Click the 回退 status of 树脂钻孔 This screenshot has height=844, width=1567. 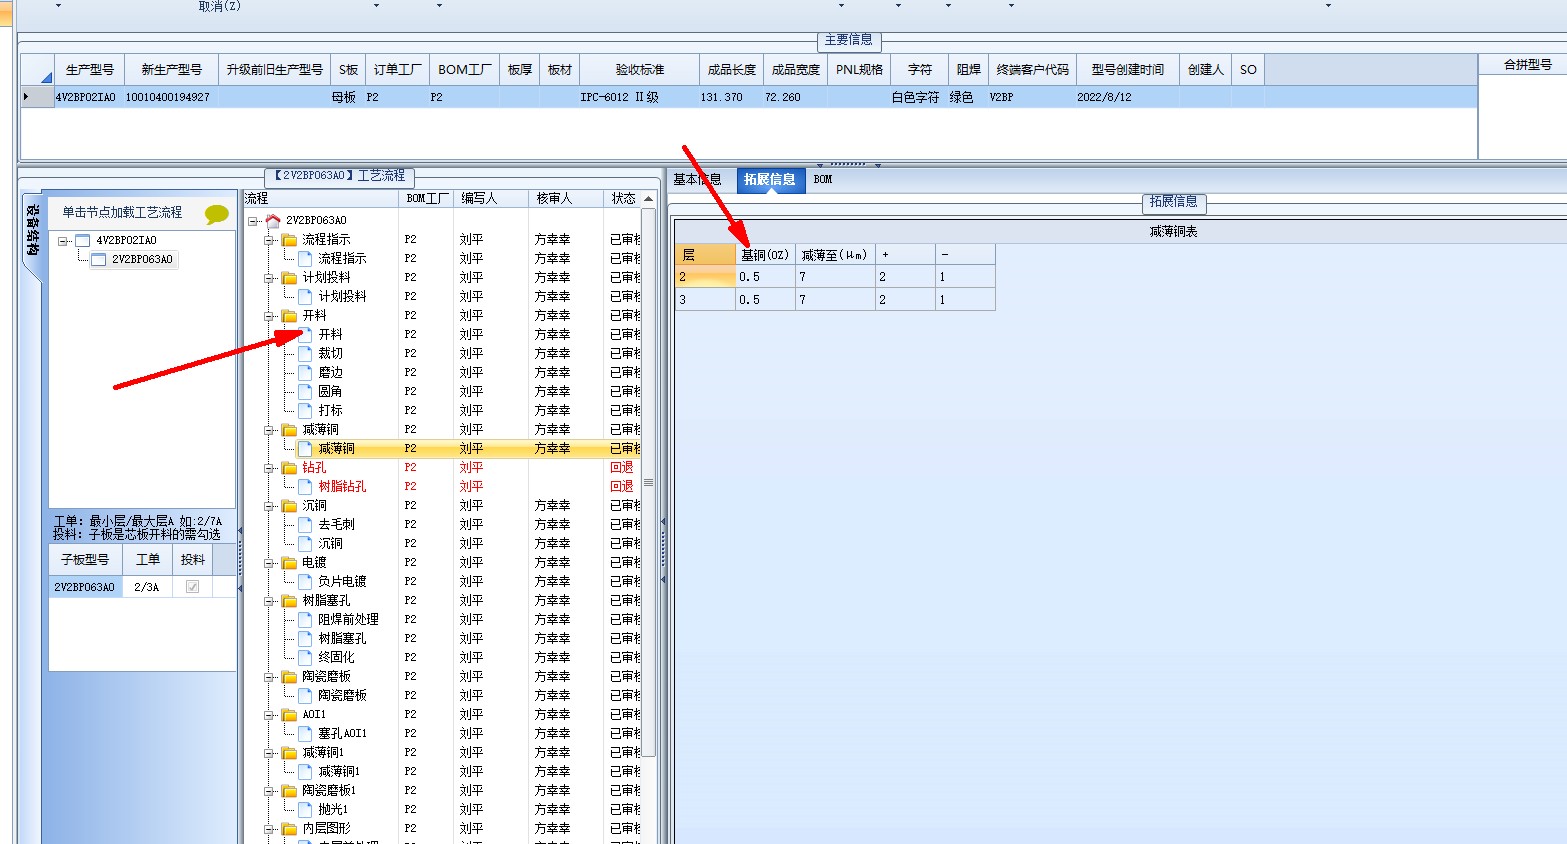point(622,486)
